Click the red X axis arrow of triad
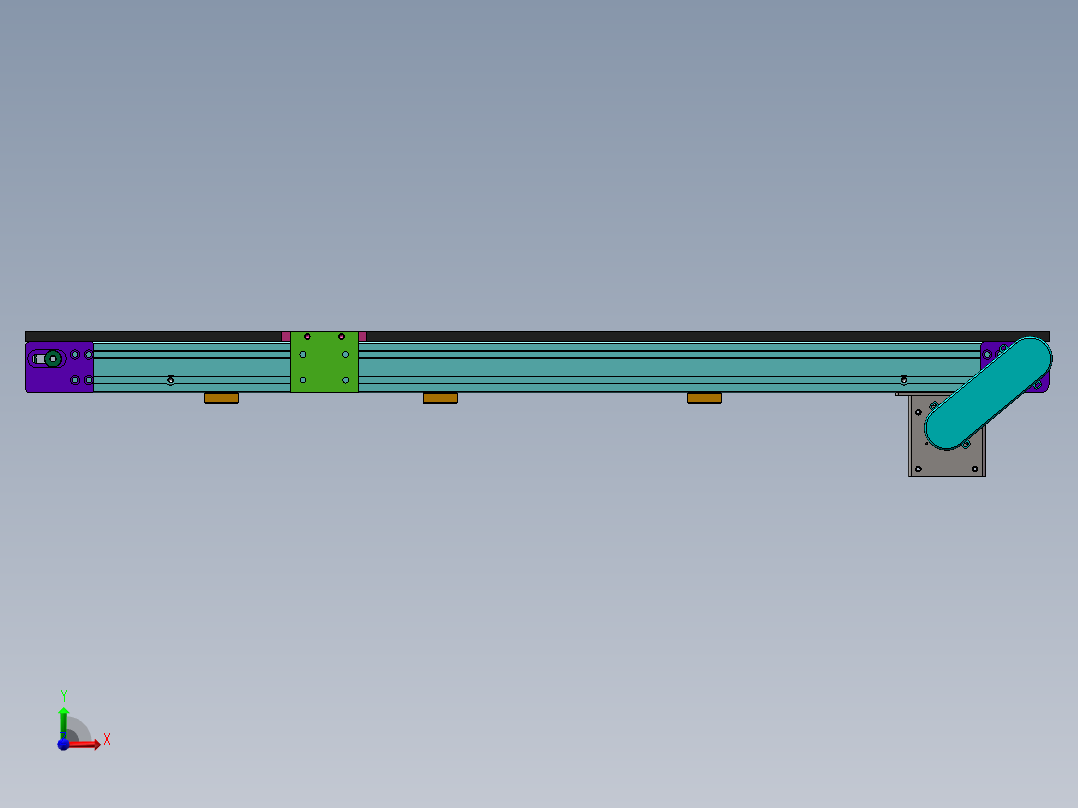Screen dimensions: 1078x808 (86, 744)
